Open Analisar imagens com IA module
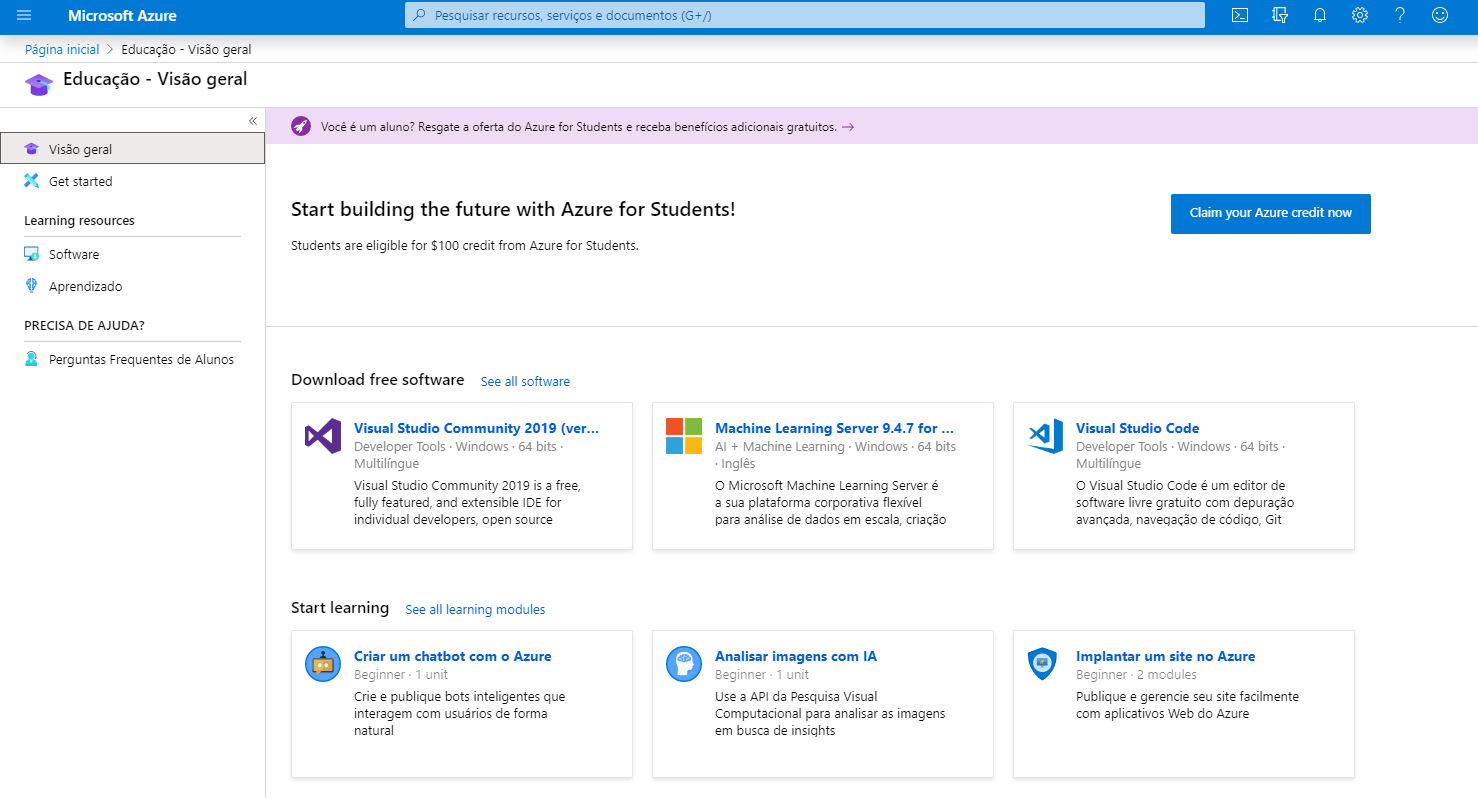 796,656
